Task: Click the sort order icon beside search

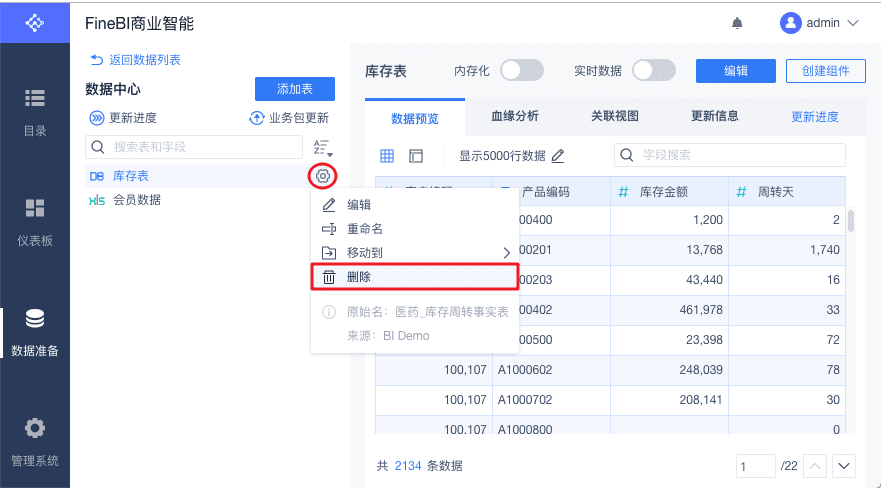Action: (322, 148)
